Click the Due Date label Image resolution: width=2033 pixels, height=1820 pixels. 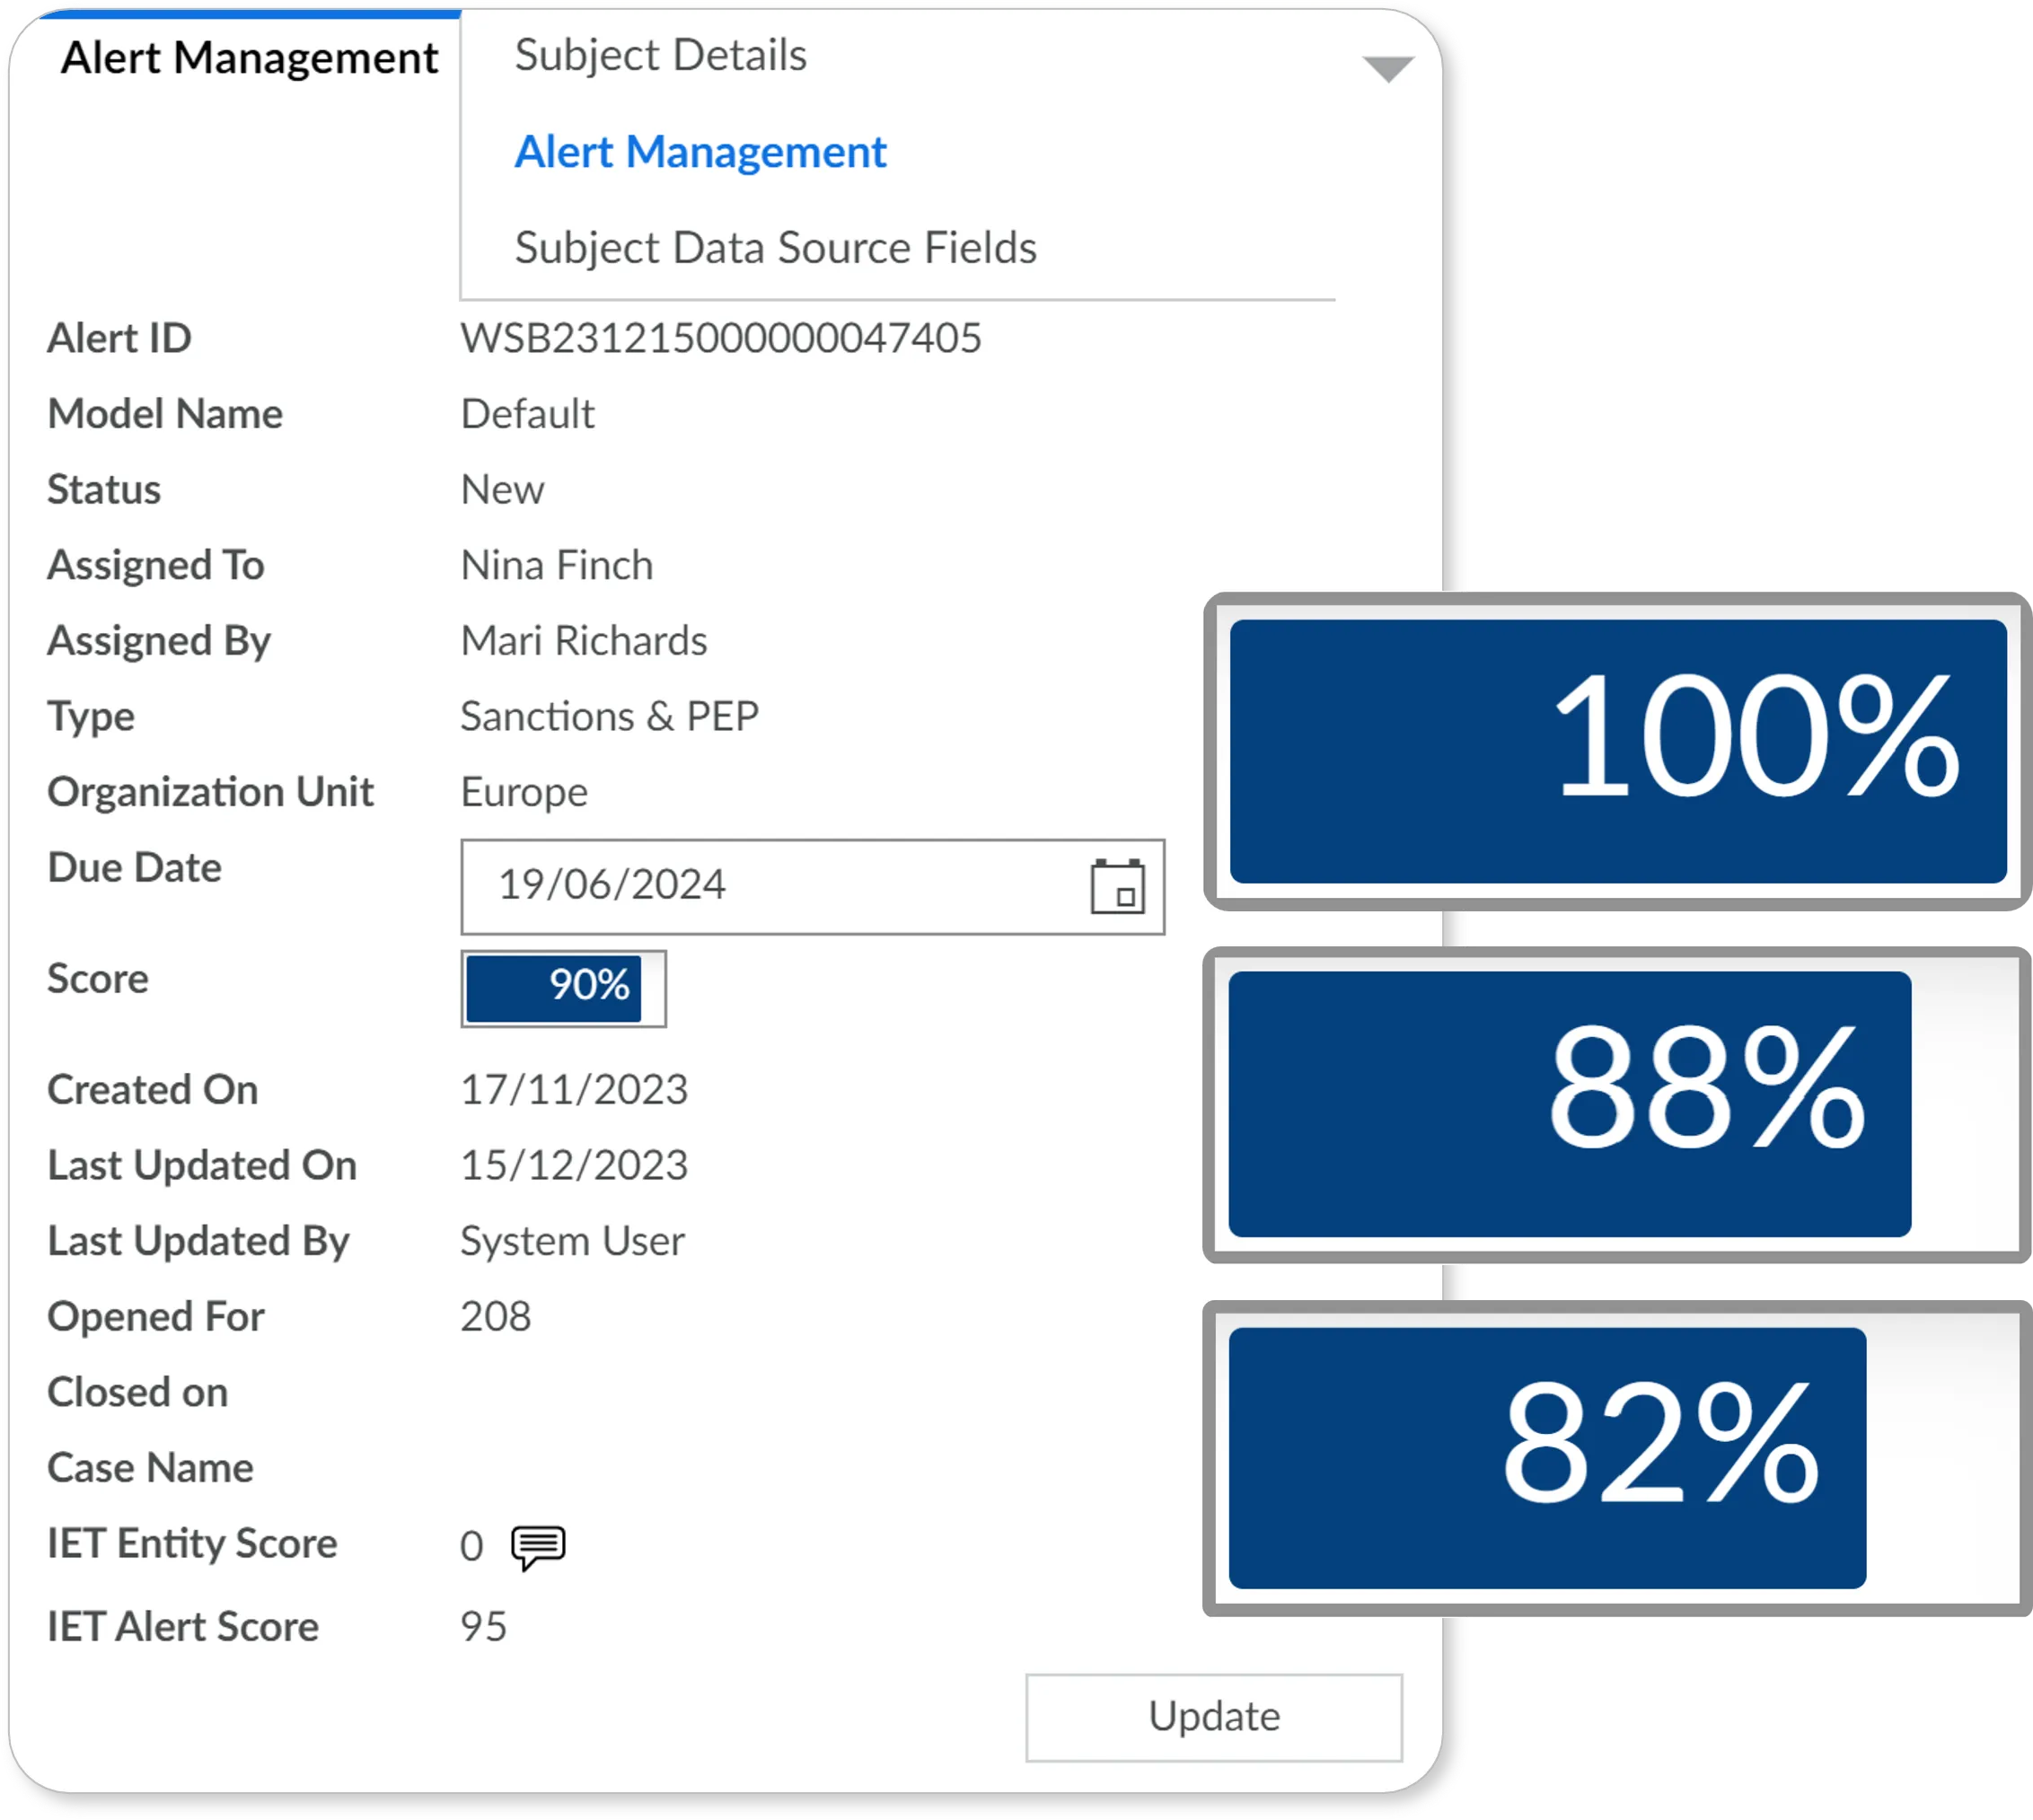coord(134,867)
